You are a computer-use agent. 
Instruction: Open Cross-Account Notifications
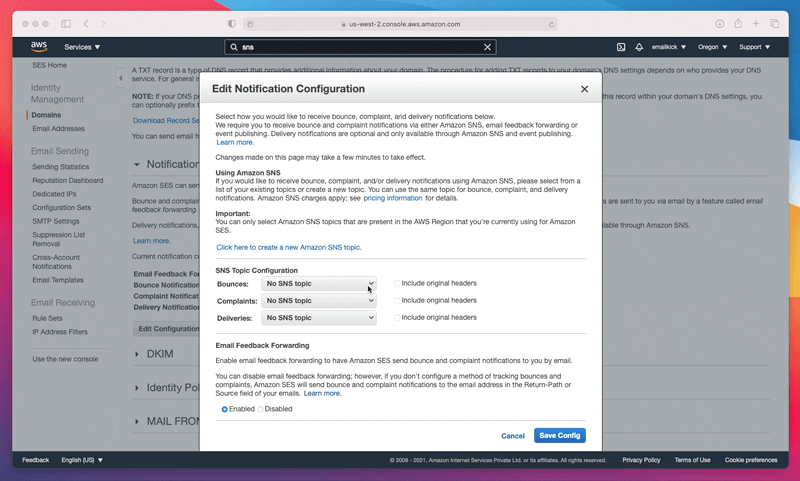[x=56, y=262]
